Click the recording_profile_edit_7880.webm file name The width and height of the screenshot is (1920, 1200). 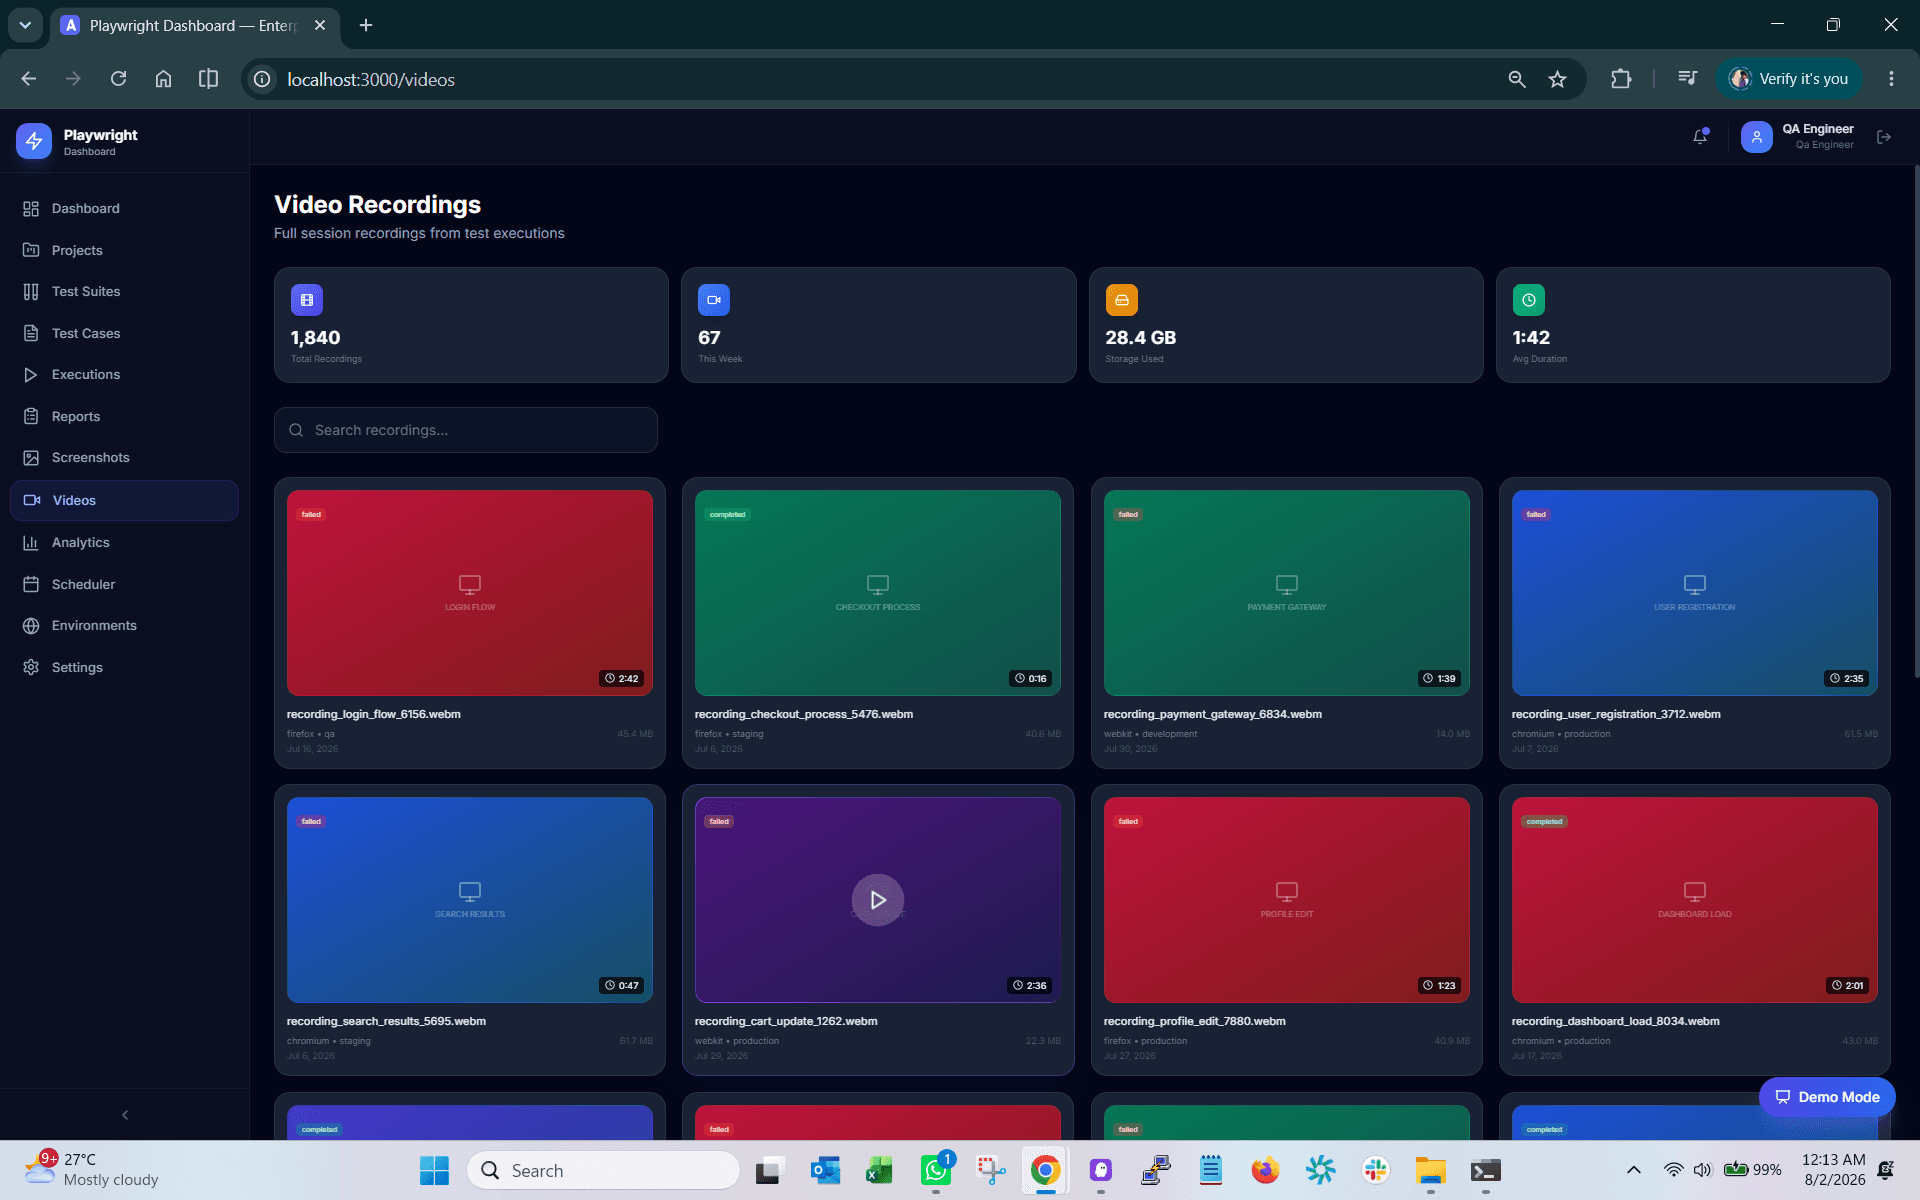1195,1021
